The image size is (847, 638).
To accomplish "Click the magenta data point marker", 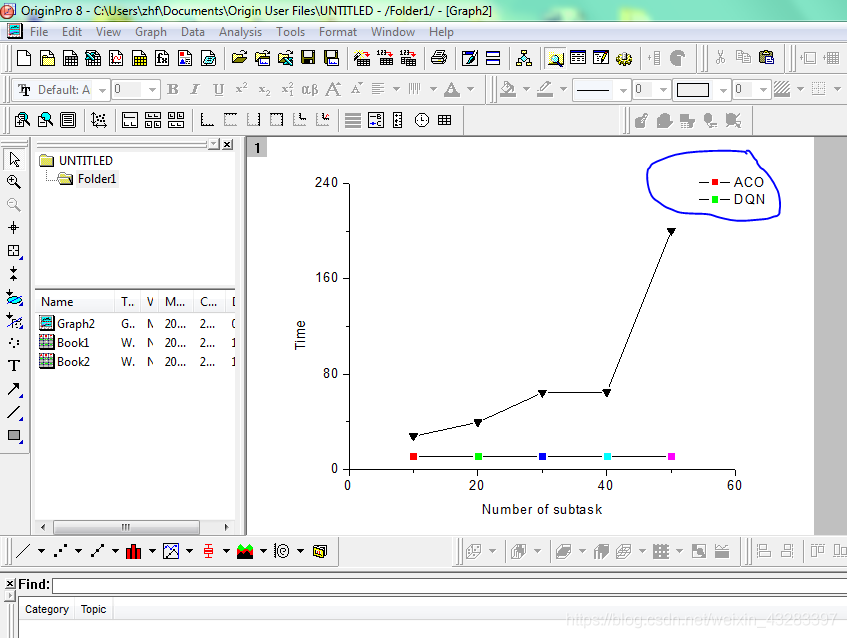I will pos(671,456).
